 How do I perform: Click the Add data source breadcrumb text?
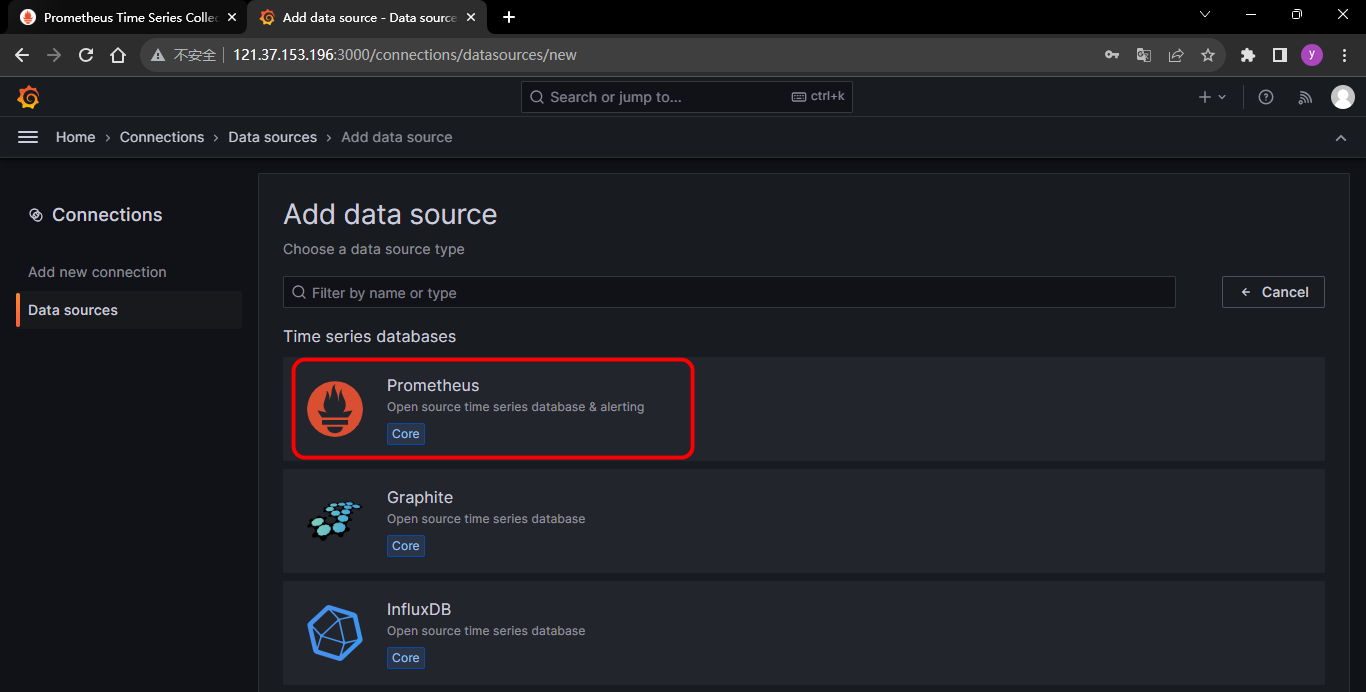click(397, 137)
